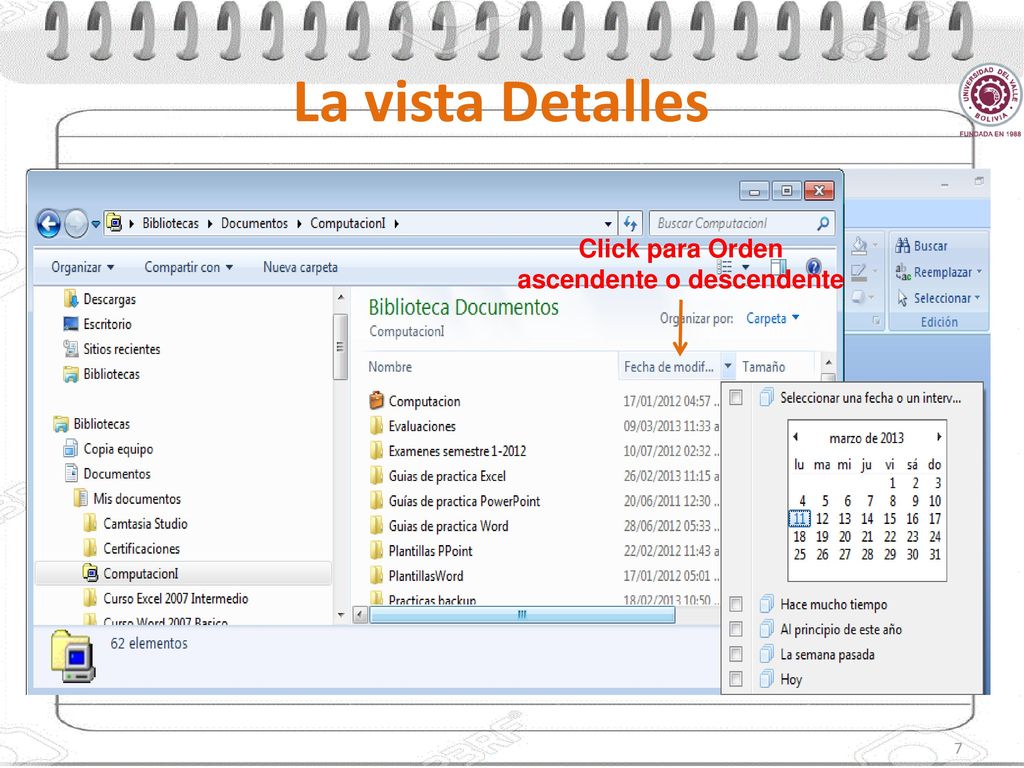Open address bar history dropdown arrow

(x=608, y=224)
